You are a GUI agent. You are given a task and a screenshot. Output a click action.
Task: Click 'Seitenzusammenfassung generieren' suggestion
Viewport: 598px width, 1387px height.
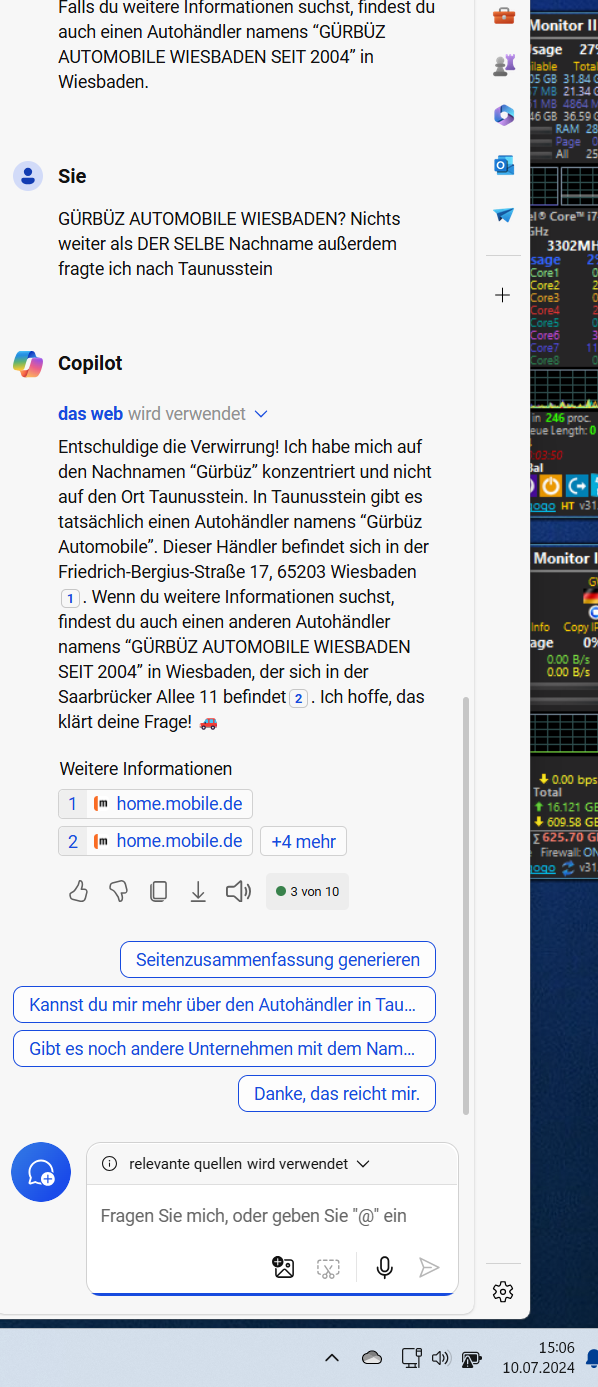pyautogui.click(x=278, y=960)
